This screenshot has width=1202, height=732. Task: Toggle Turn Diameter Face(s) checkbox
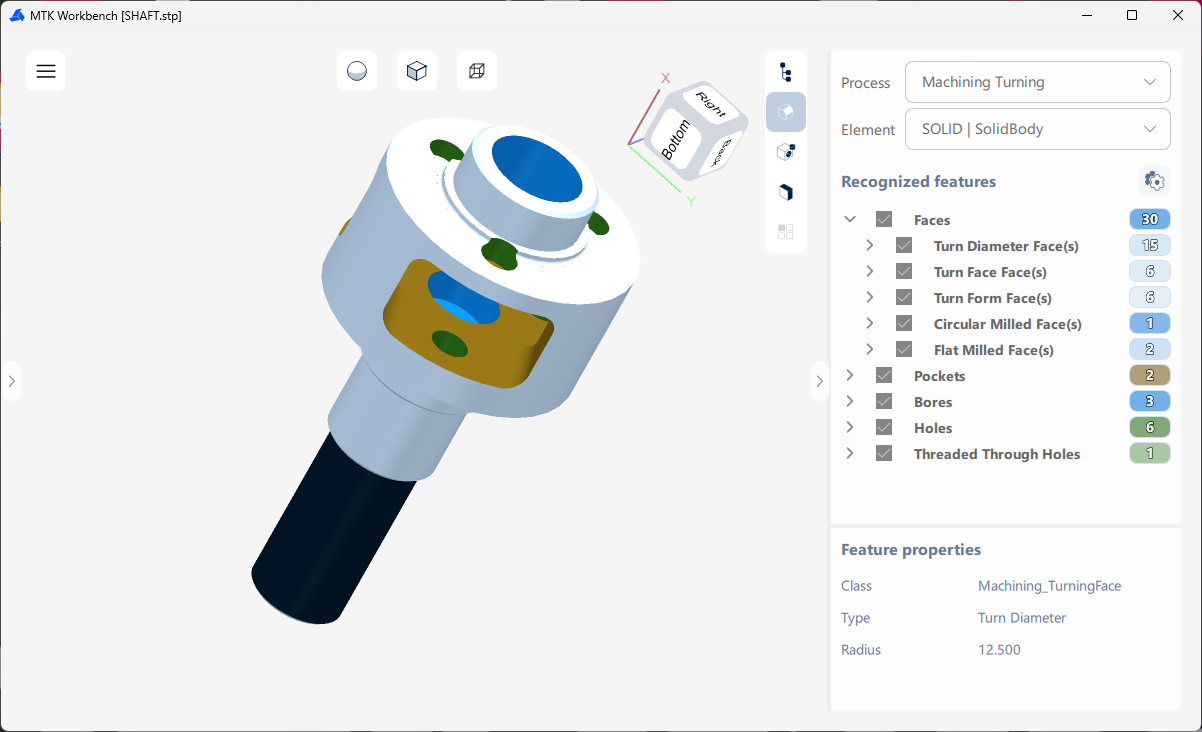904,246
